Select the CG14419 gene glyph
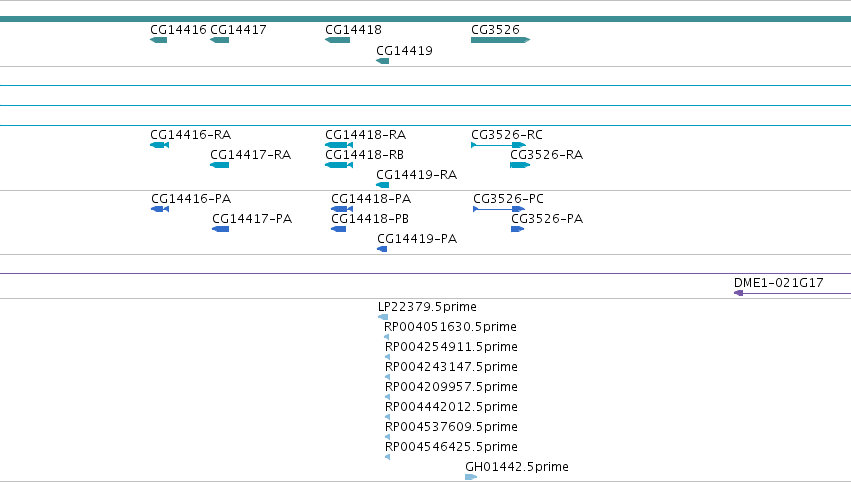Screen dimensions: 851x482 (x=383, y=61)
